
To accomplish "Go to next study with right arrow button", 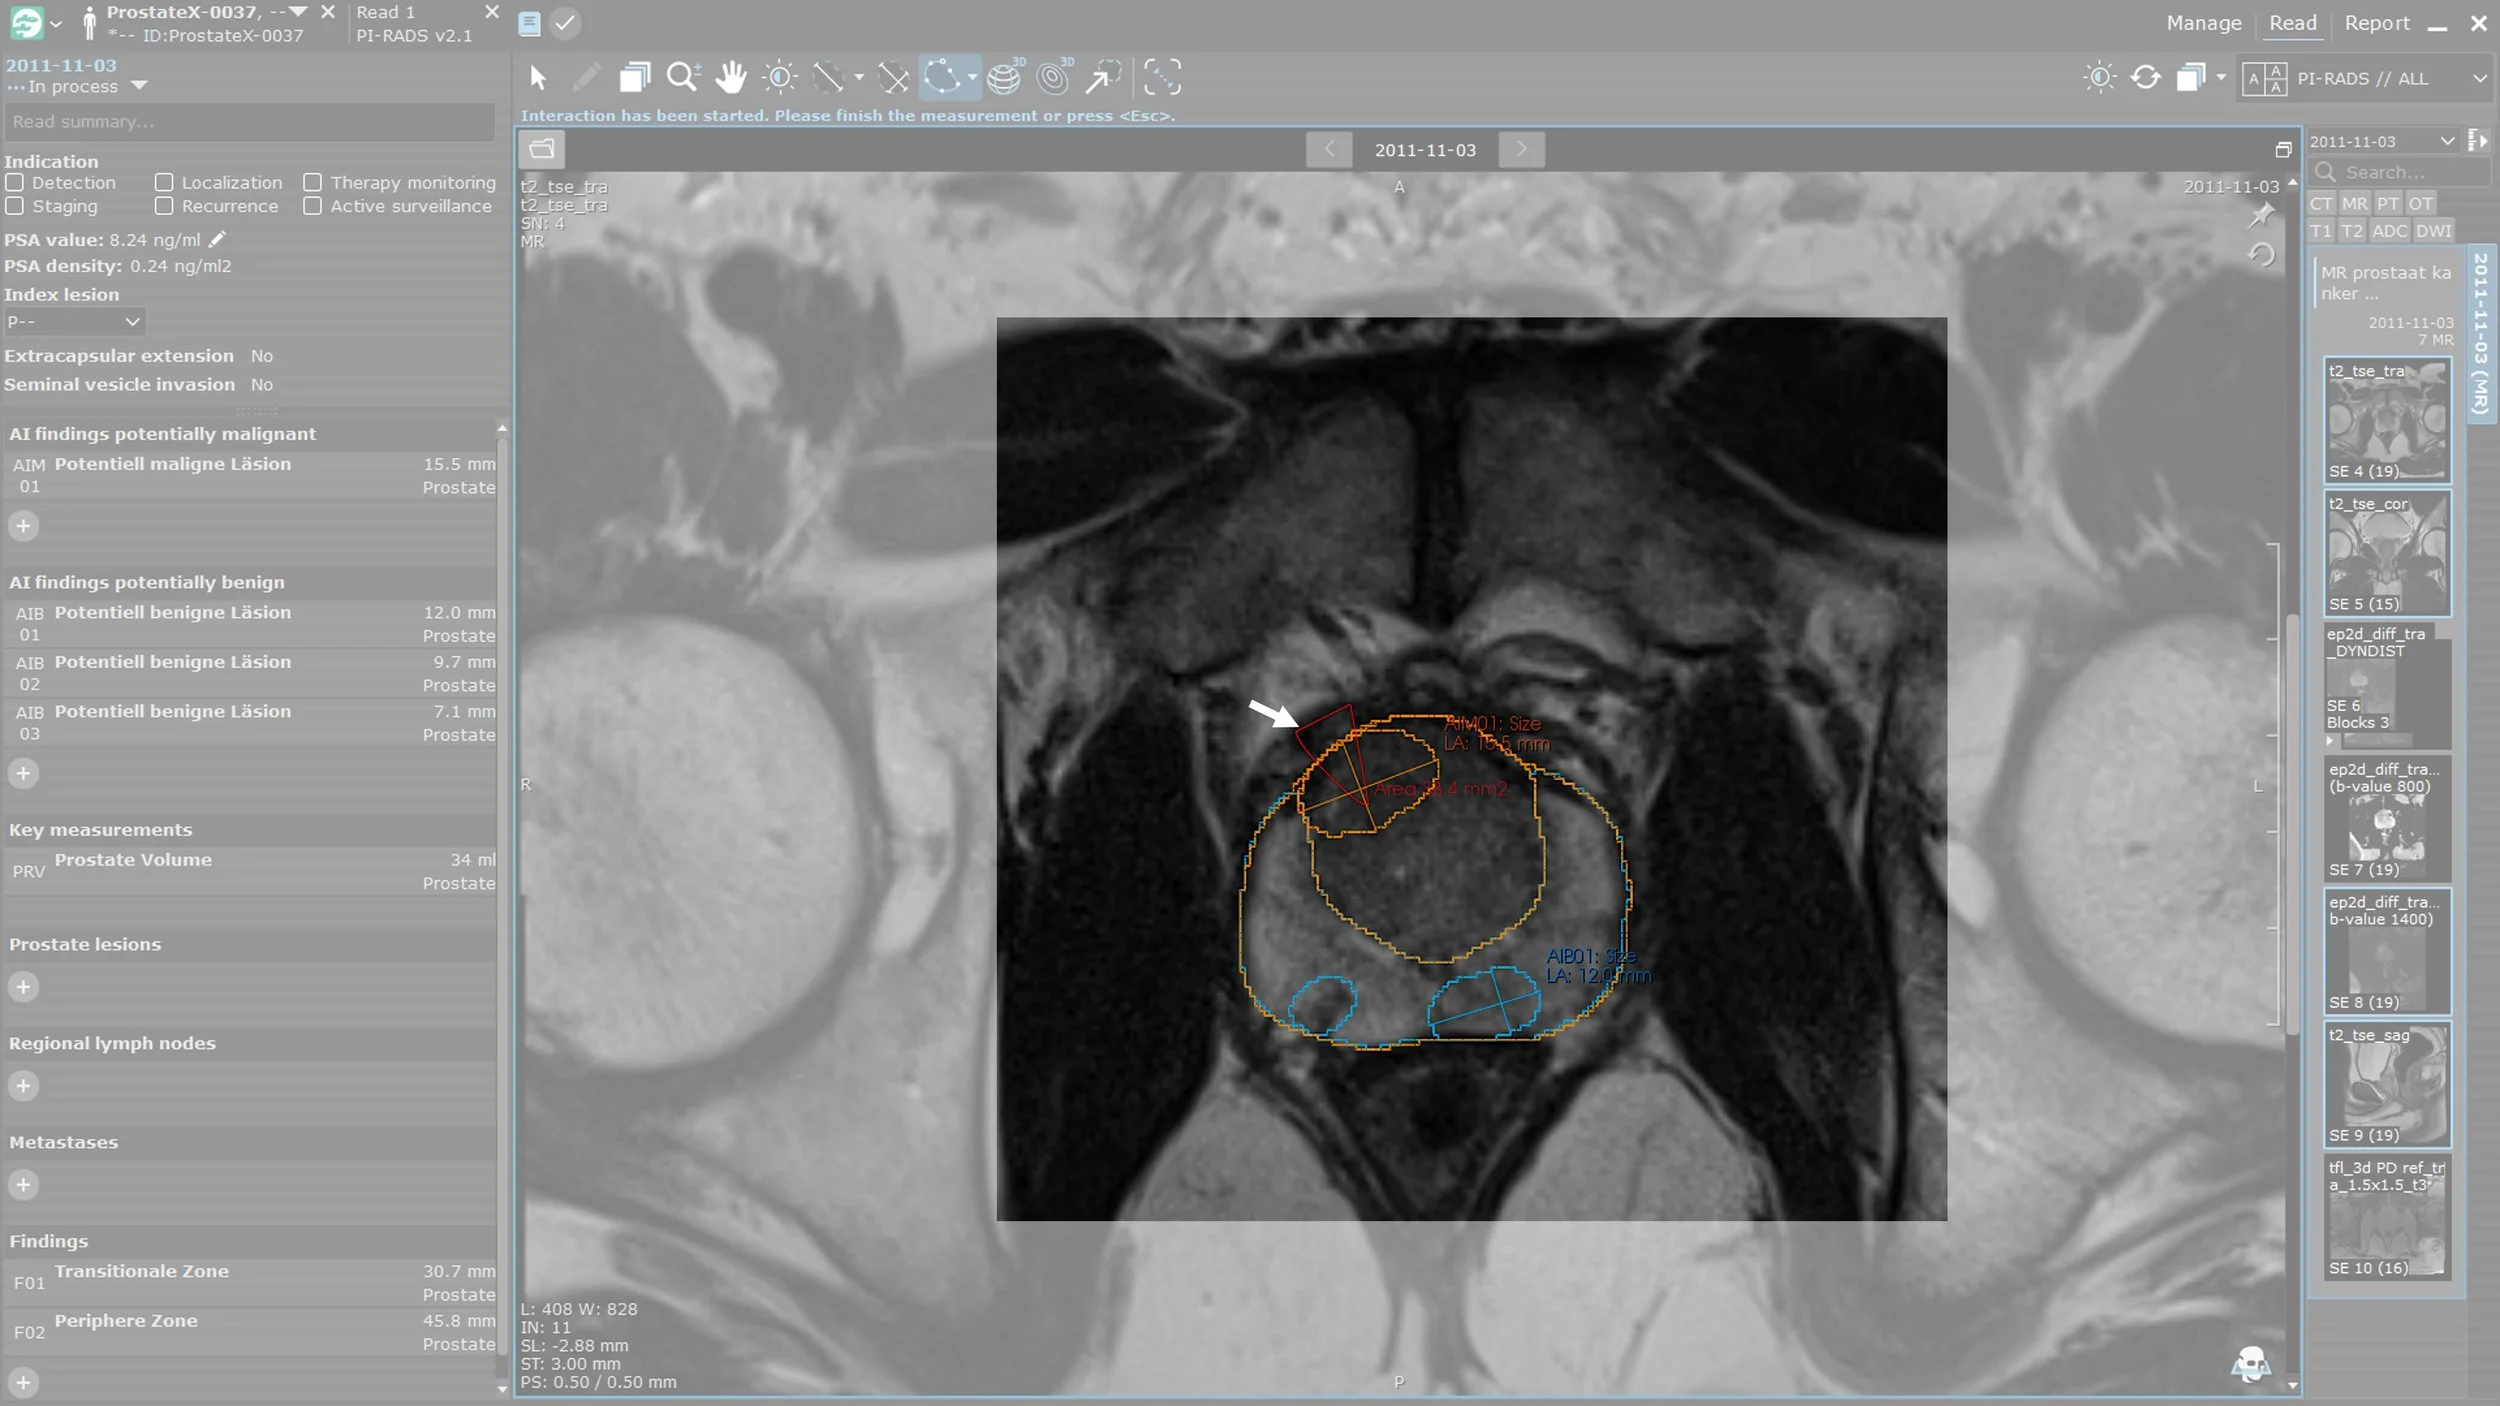I will pos(1521,149).
